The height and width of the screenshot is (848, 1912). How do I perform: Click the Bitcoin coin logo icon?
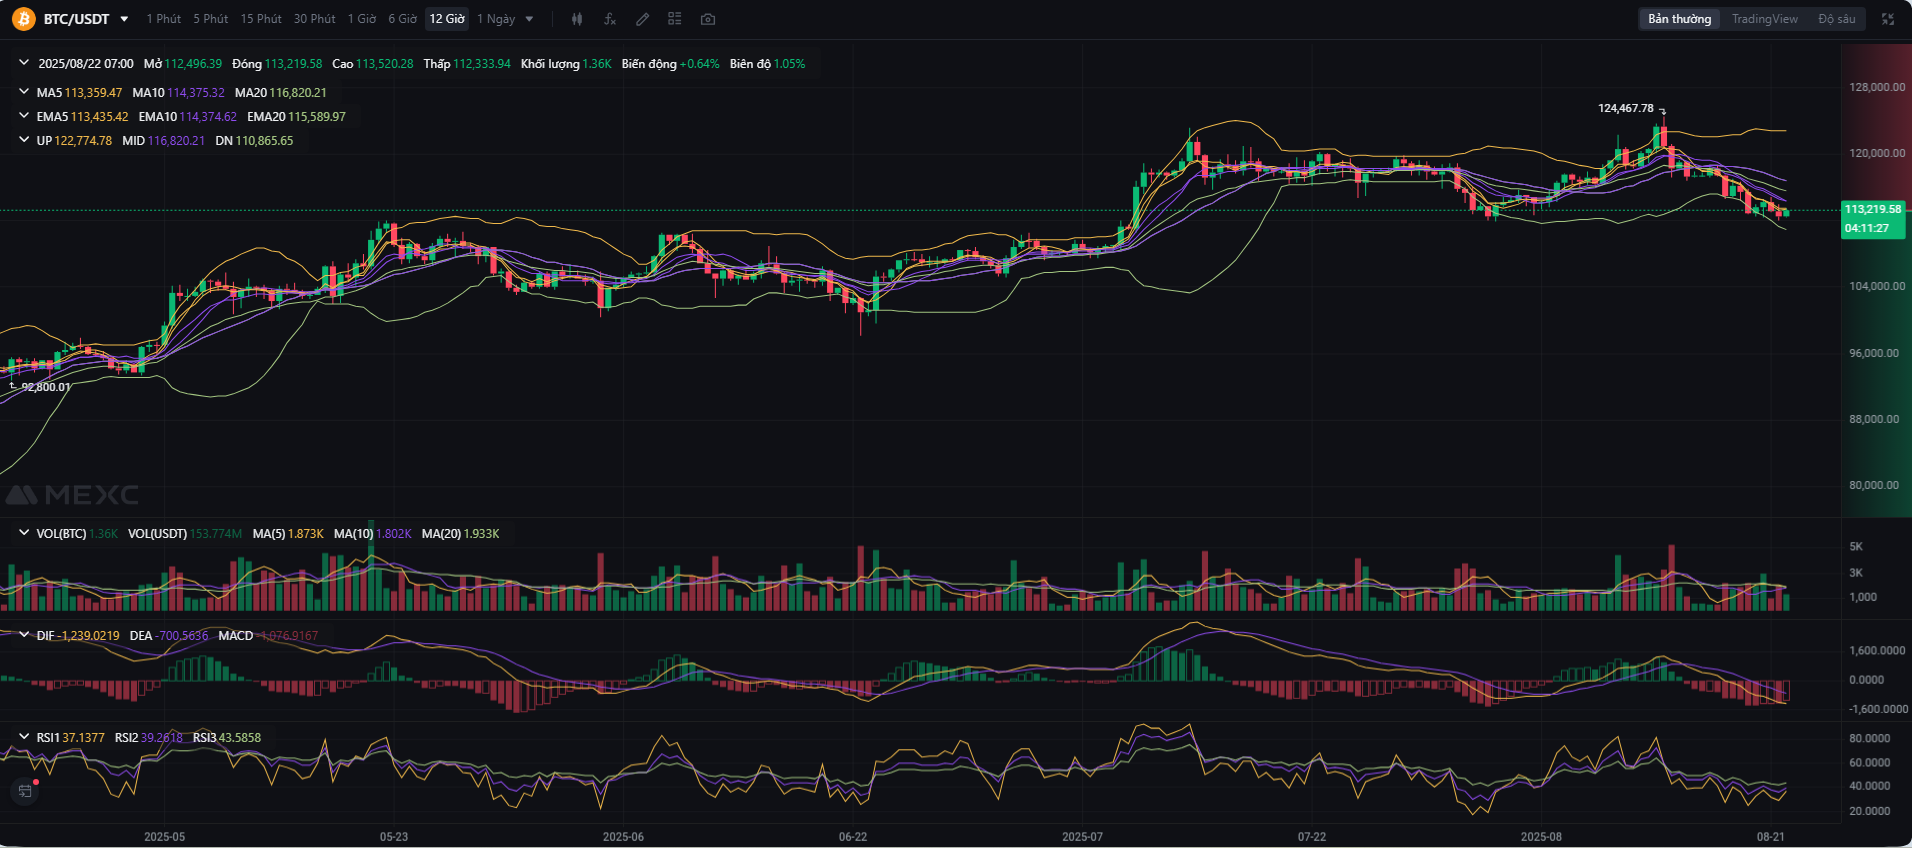tap(23, 19)
